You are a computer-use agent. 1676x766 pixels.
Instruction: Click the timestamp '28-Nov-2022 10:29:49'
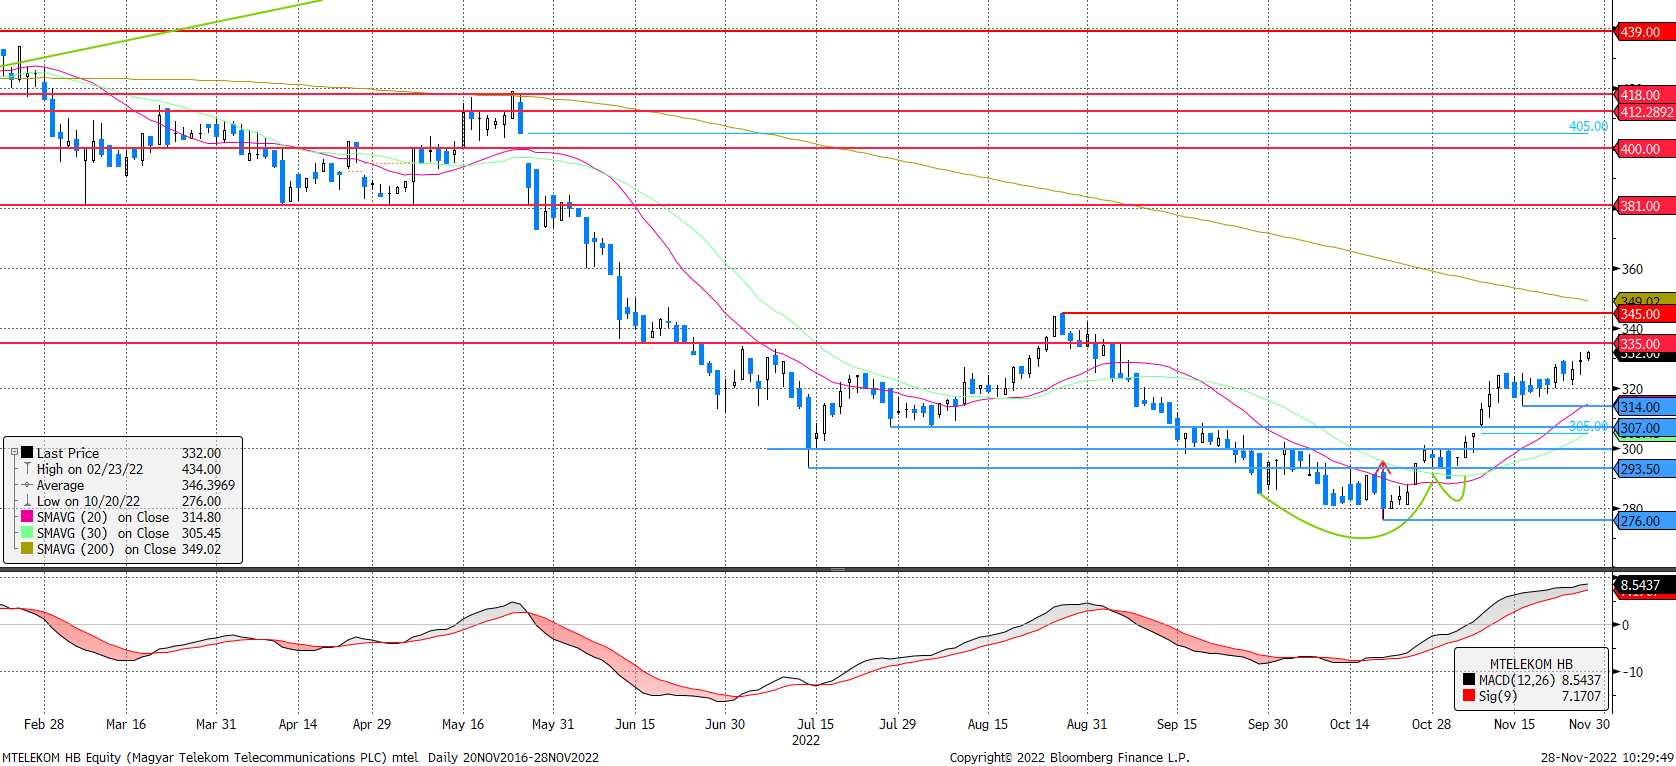tap(1607, 758)
